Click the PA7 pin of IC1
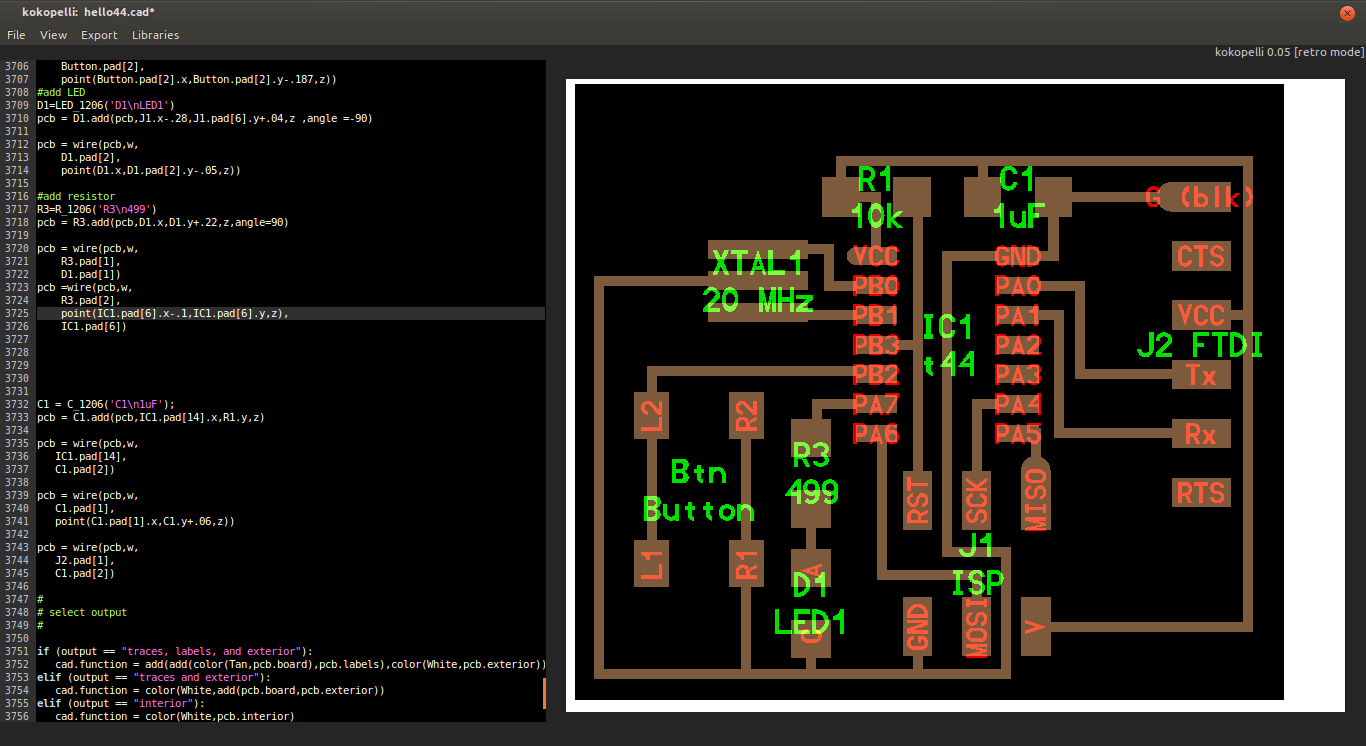 coord(876,405)
